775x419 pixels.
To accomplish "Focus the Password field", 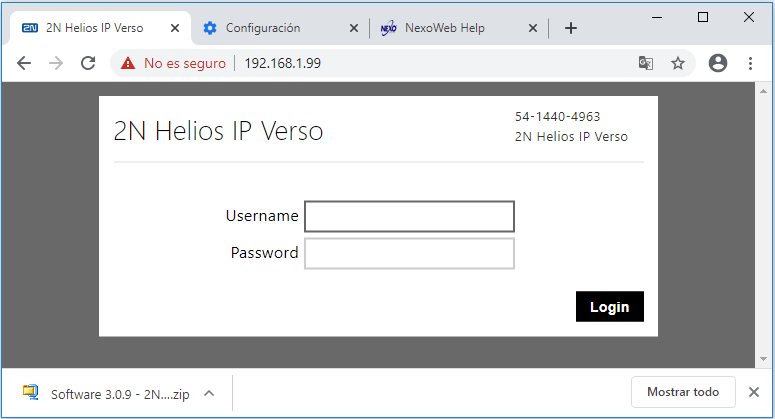I will point(409,253).
